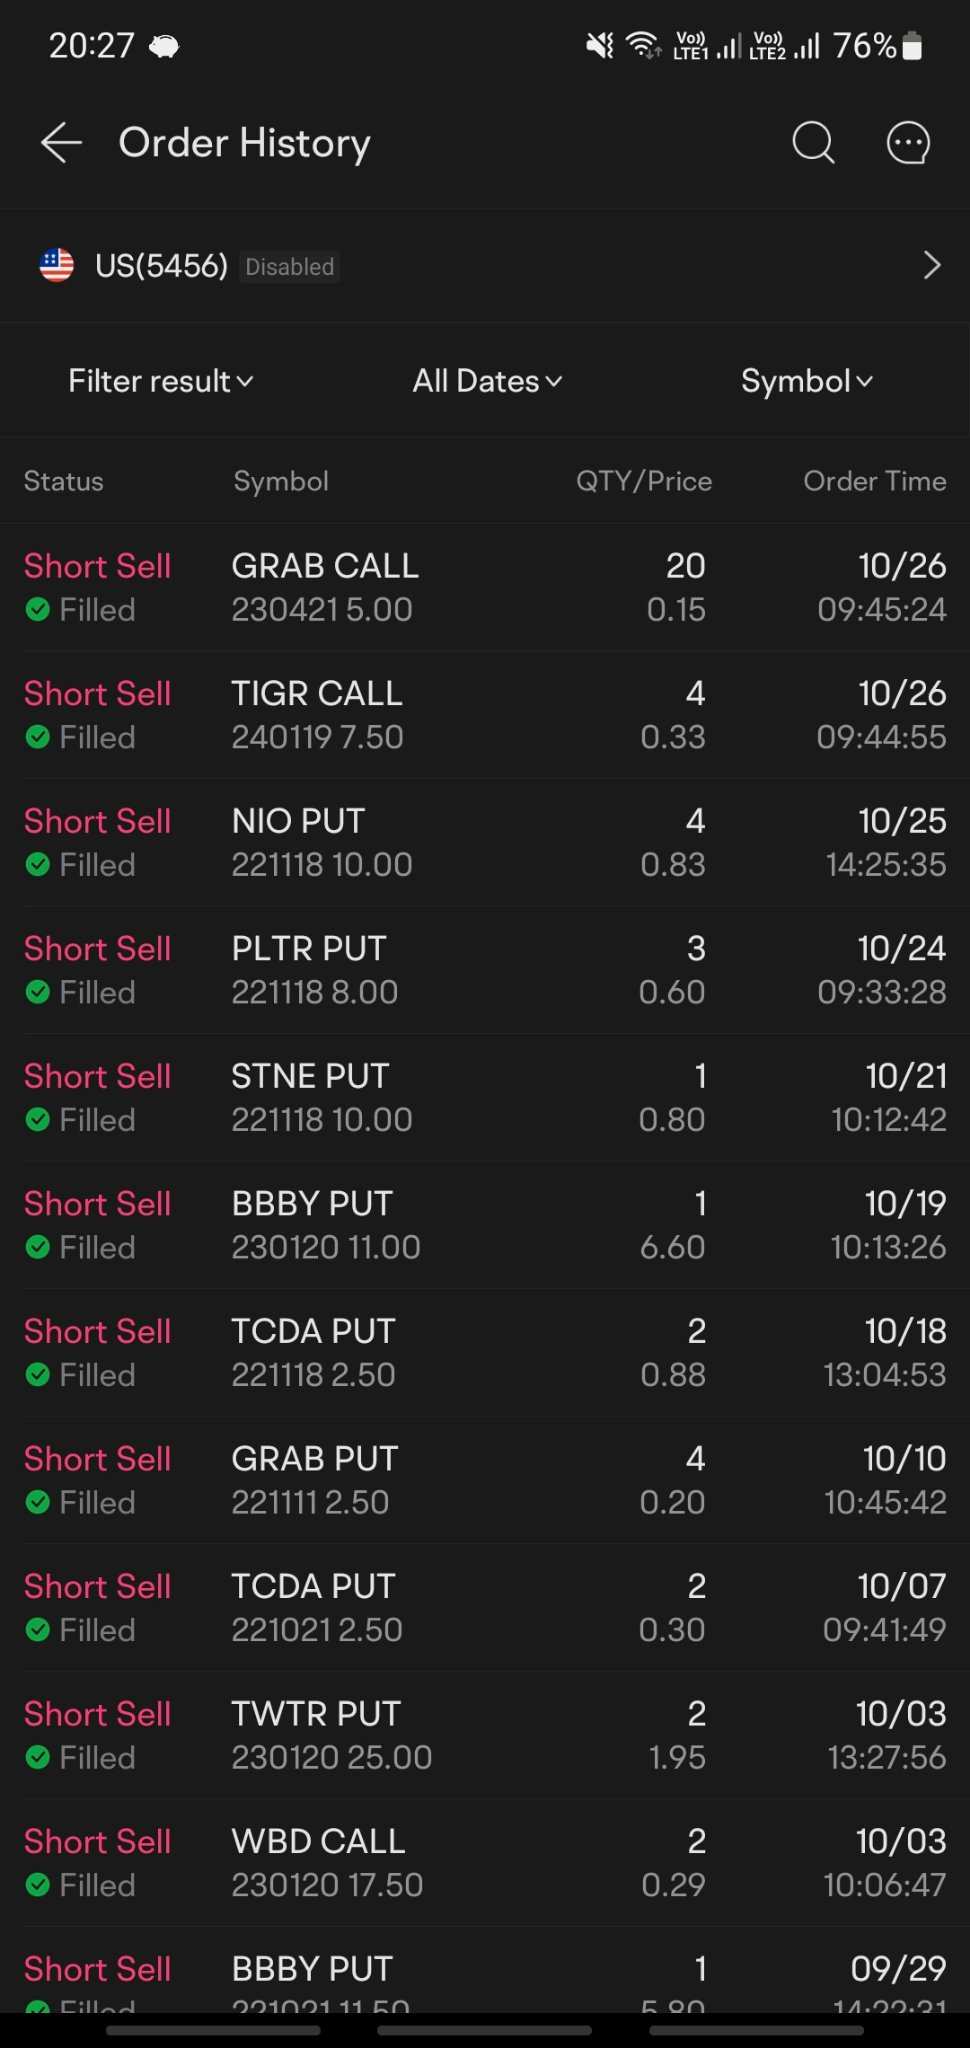
Task: Tap green Filled checkmark on GRAB CALL order
Action: (38, 610)
